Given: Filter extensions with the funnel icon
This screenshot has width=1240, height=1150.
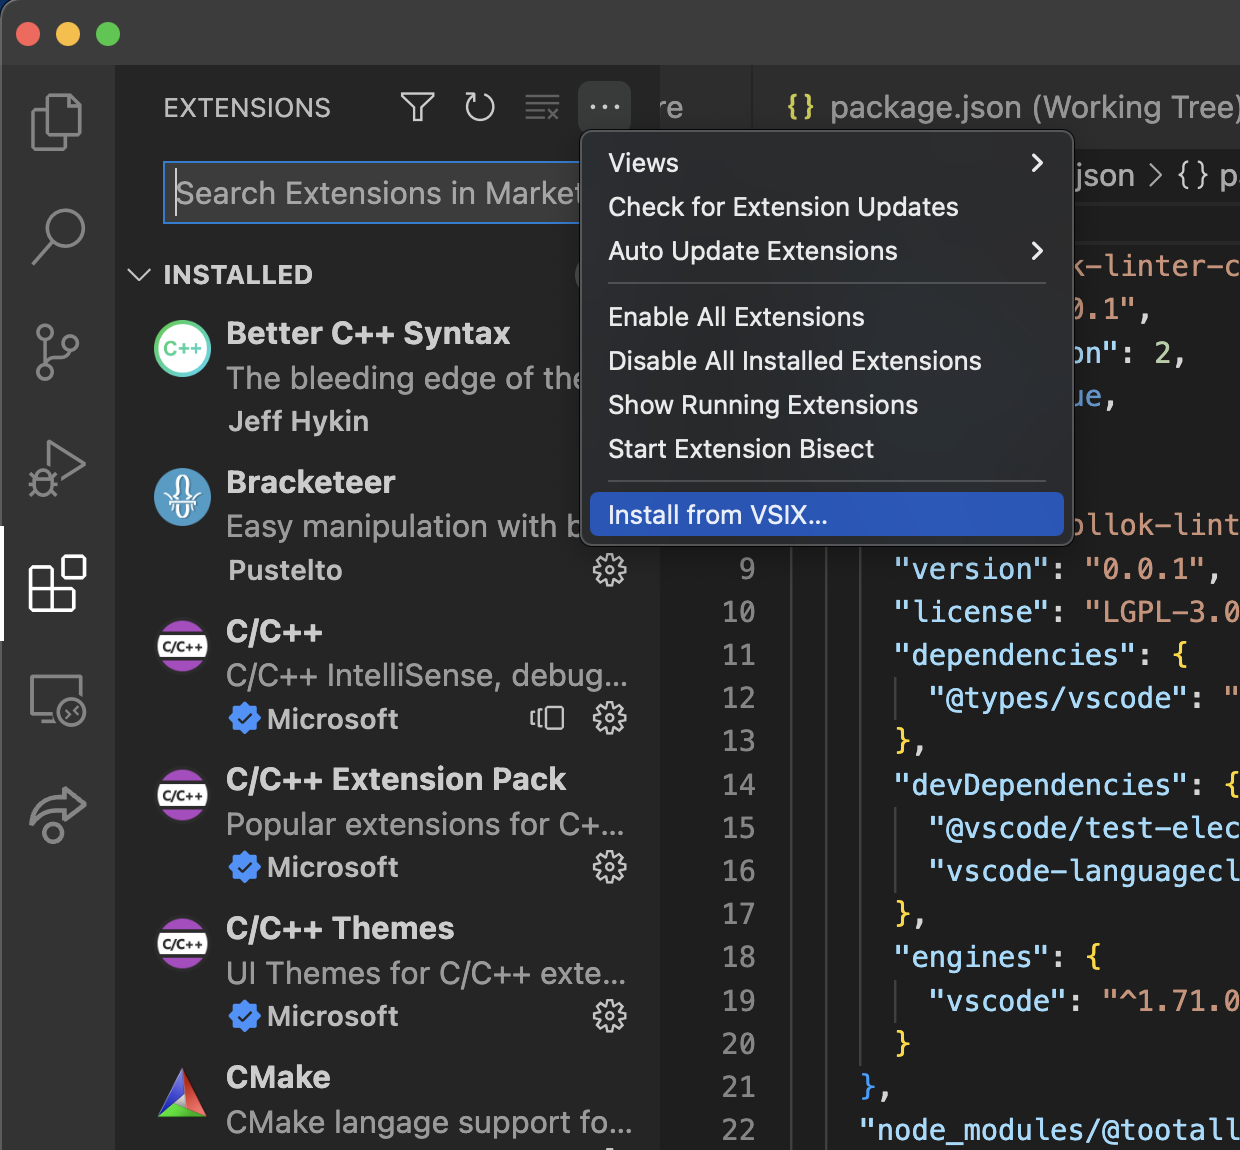Looking at the screenshot, I should [417, 107].
